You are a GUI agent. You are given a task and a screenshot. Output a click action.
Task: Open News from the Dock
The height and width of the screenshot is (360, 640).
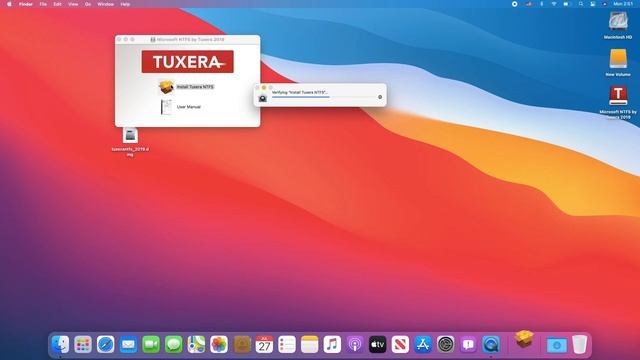click(400, 344)
